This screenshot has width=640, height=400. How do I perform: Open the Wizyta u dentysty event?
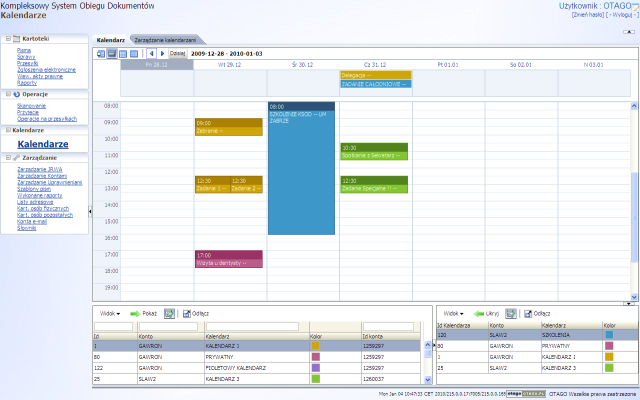click(229, 259)
